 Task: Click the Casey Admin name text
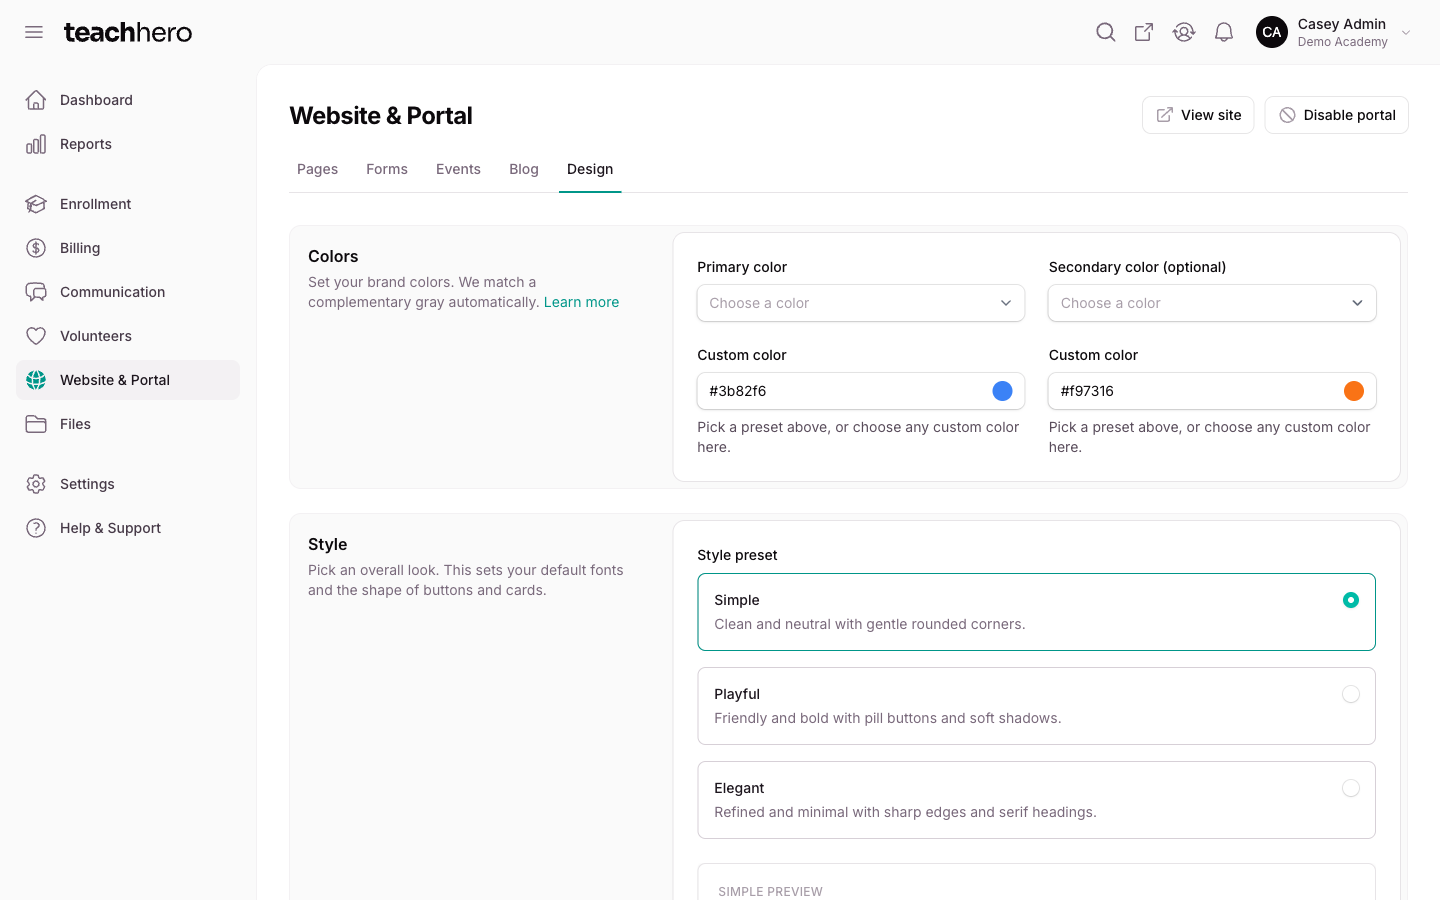coord(1342,24)
